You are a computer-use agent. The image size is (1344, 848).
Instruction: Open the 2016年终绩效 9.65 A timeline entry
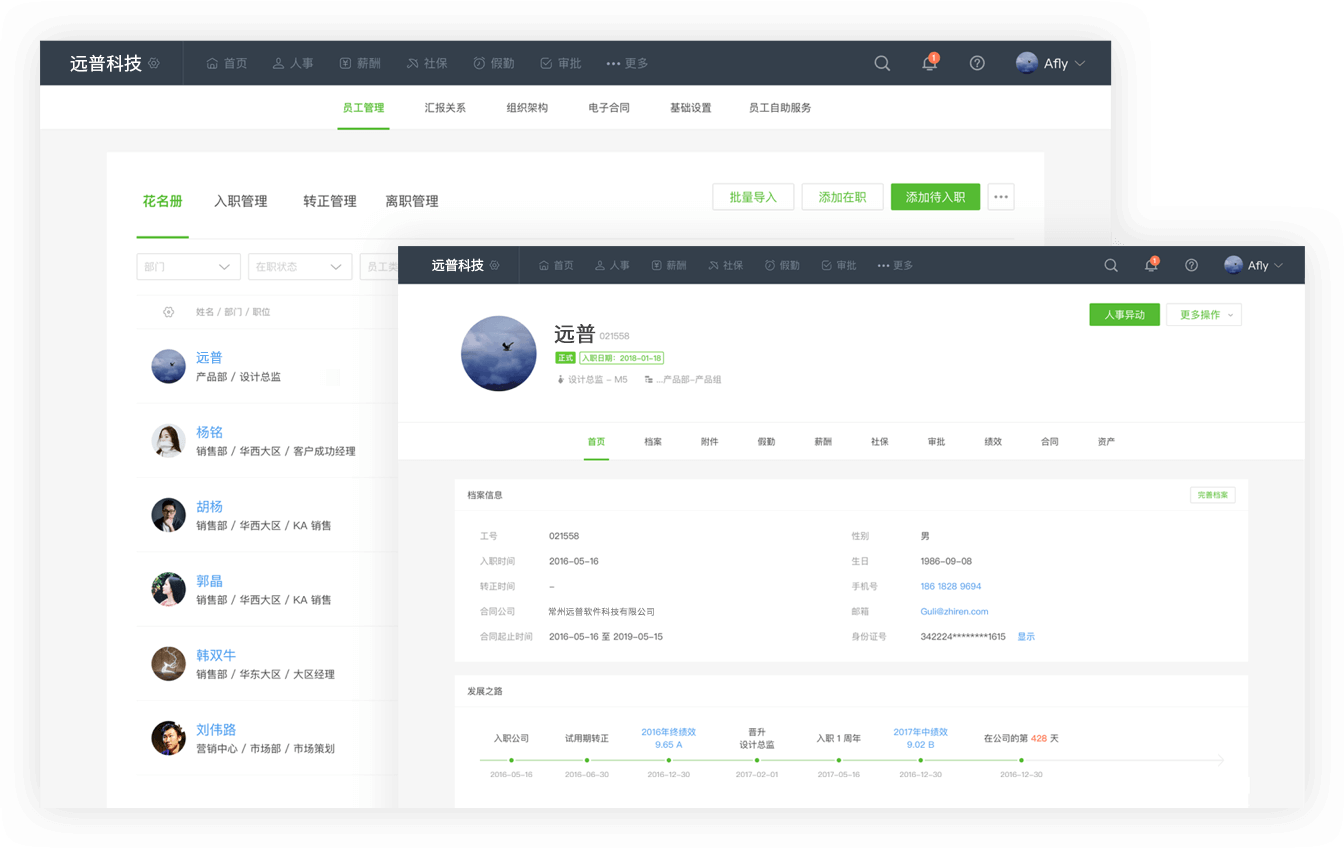tap(668, 736)
